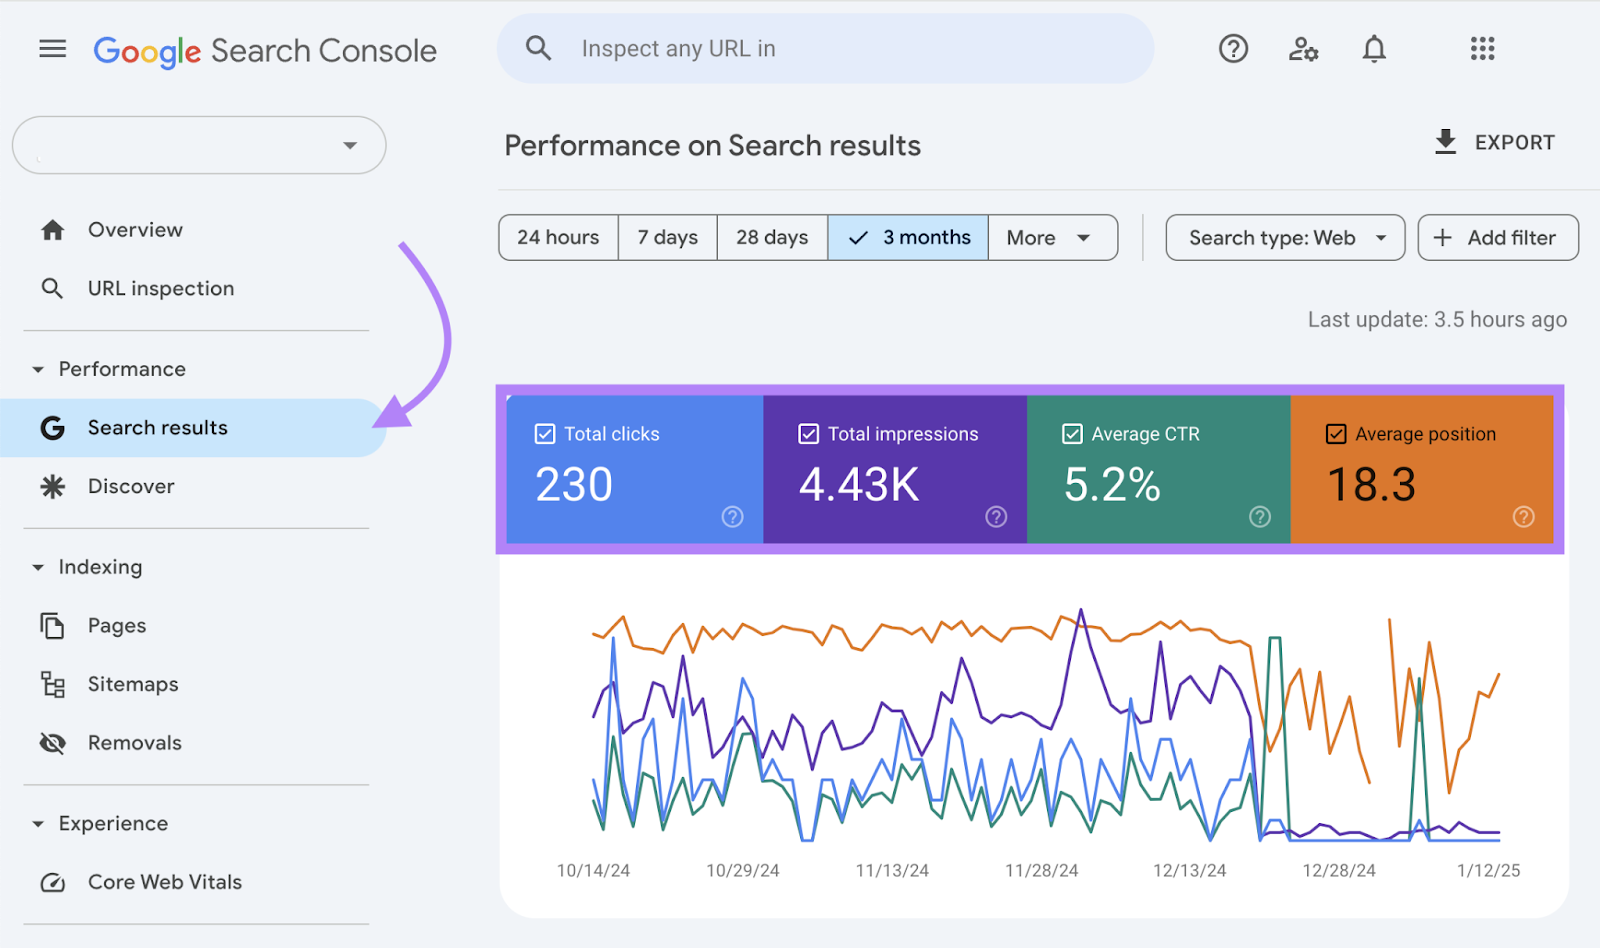Screen dimensions: 1600x948
Task: Open the Google apps grid
Action: [x=1482, y=48]
